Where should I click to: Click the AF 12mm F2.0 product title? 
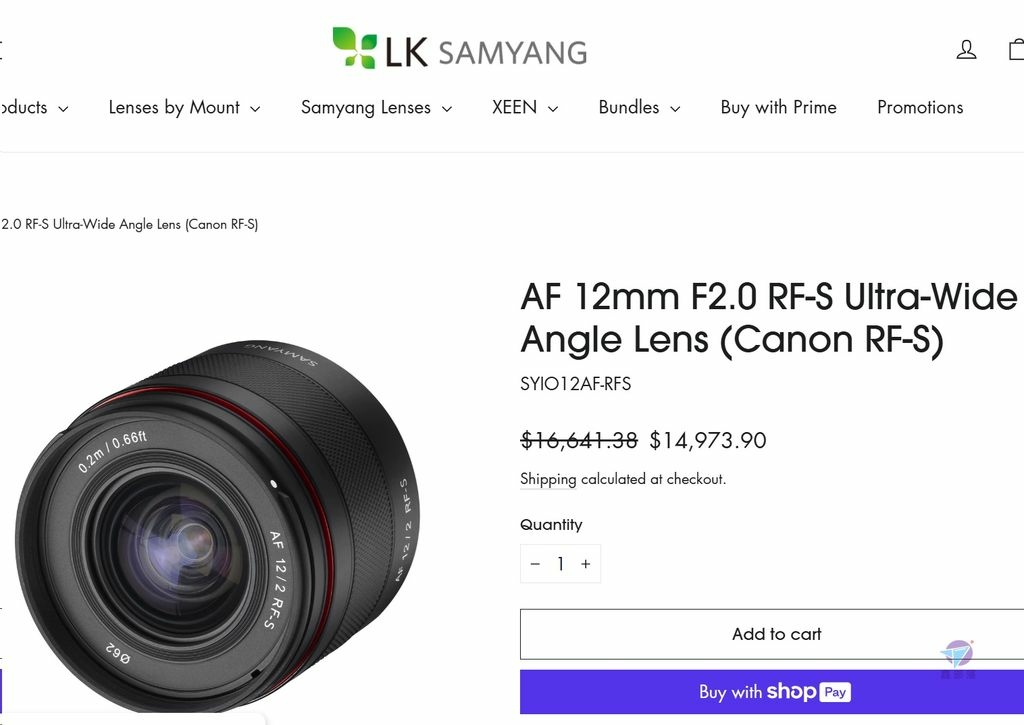pos(769,318)
